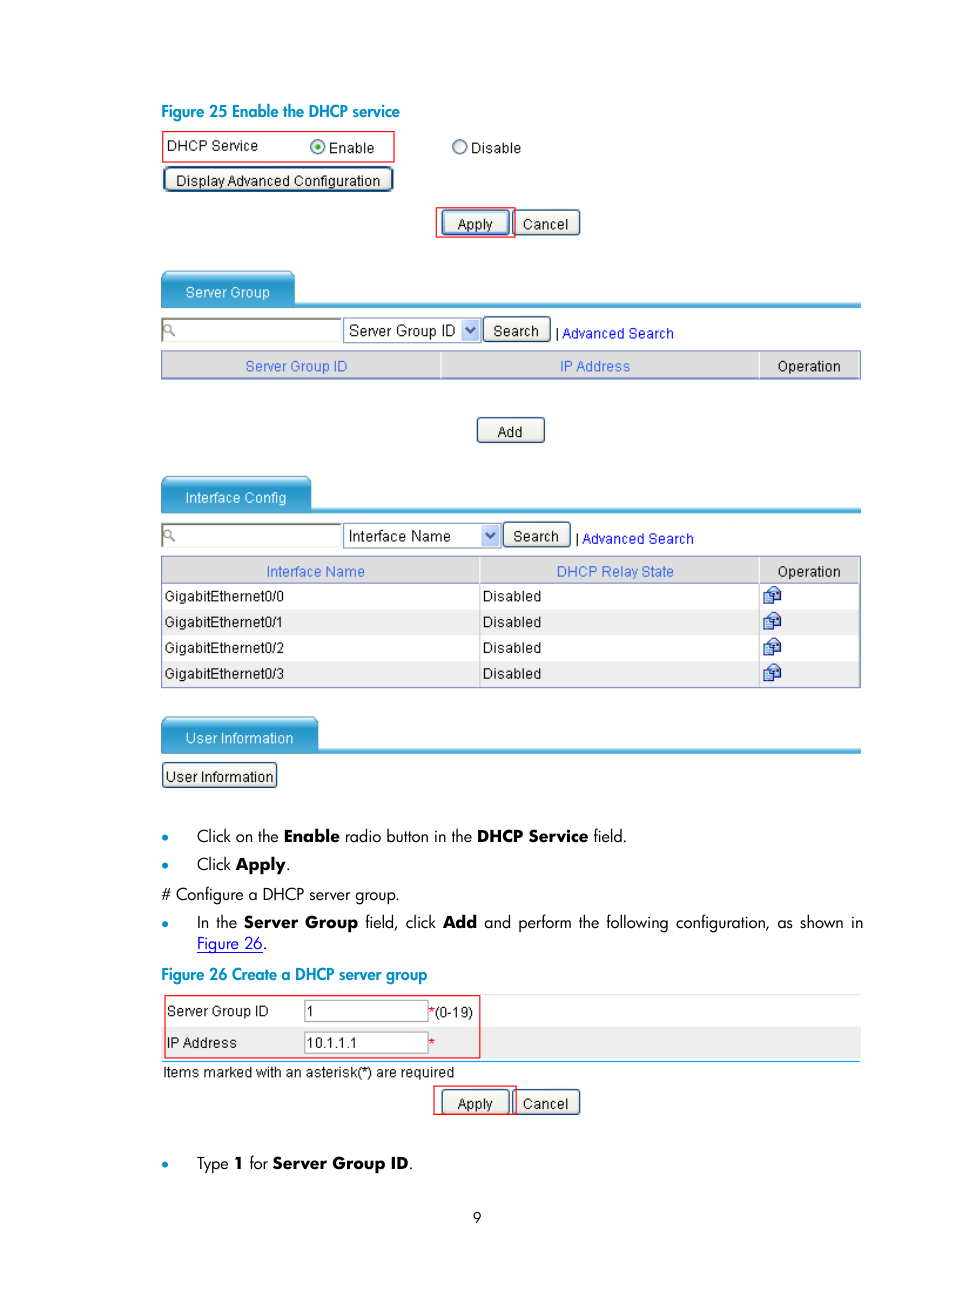Screen dimensions: 954x1294
Task: Switch to the Server Group tab
Action: (x=228, y=291)
